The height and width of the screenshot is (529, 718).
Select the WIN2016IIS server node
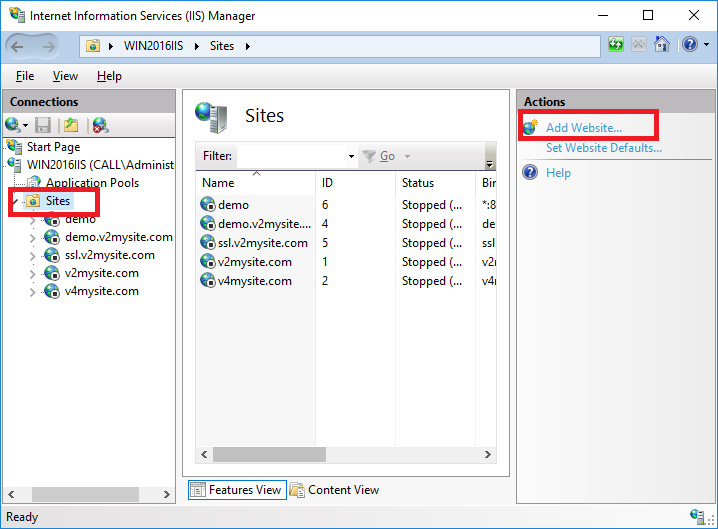100,164
